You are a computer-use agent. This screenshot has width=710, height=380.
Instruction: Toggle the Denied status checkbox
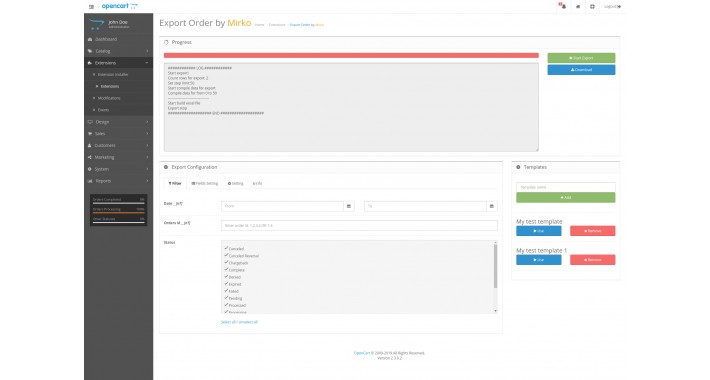click(226, 276)
